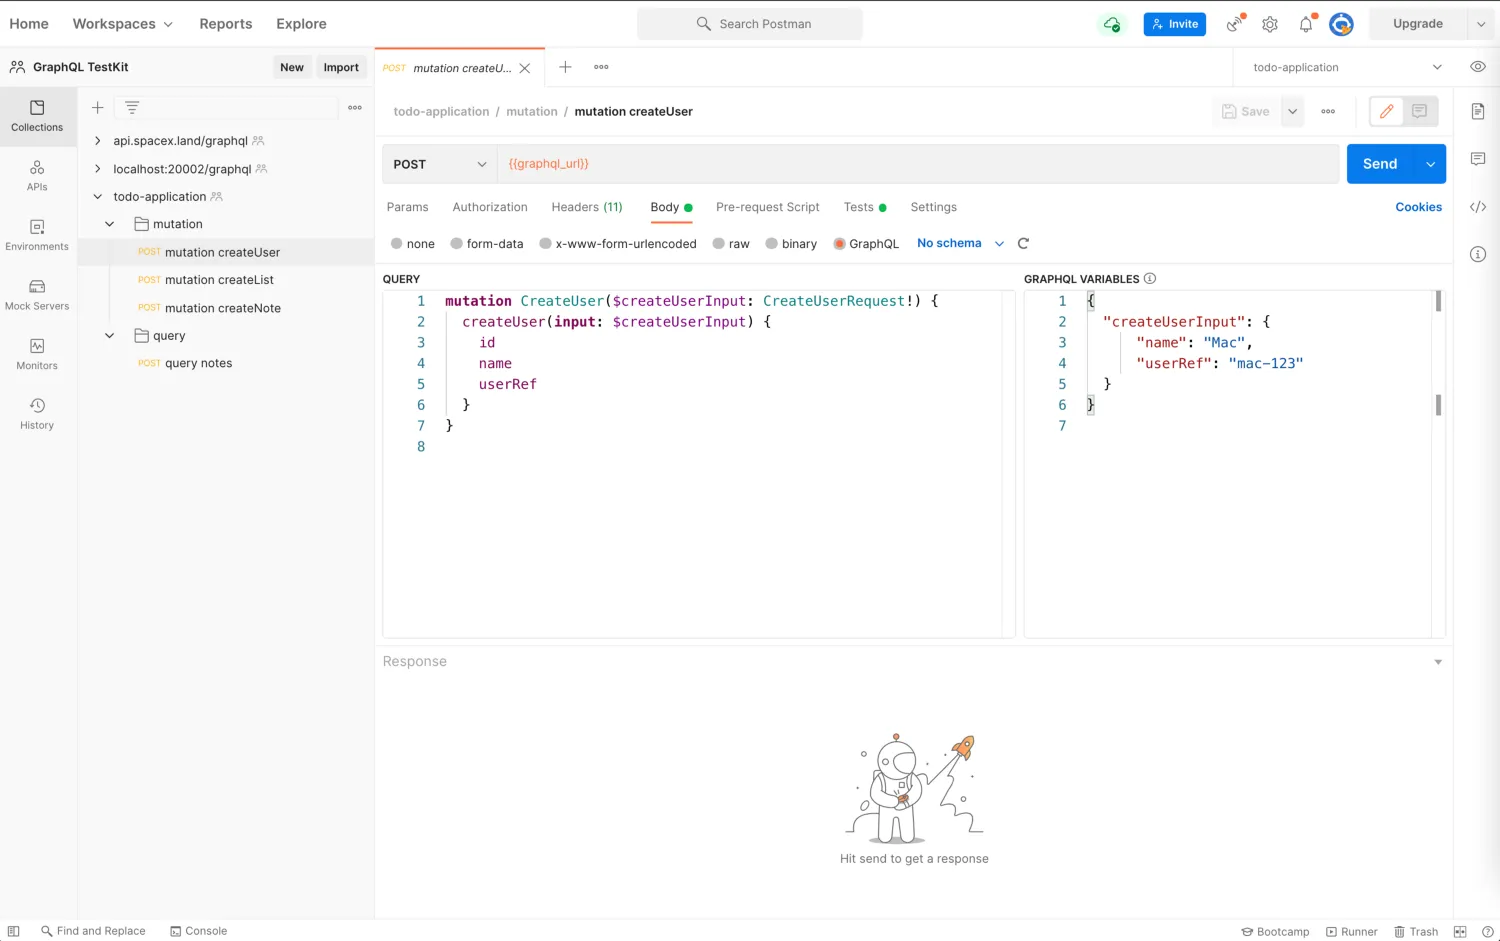The height and width of the screenshot is (941, 1500).
Task: Collapse the mutation folder
Action: point(110,224)
